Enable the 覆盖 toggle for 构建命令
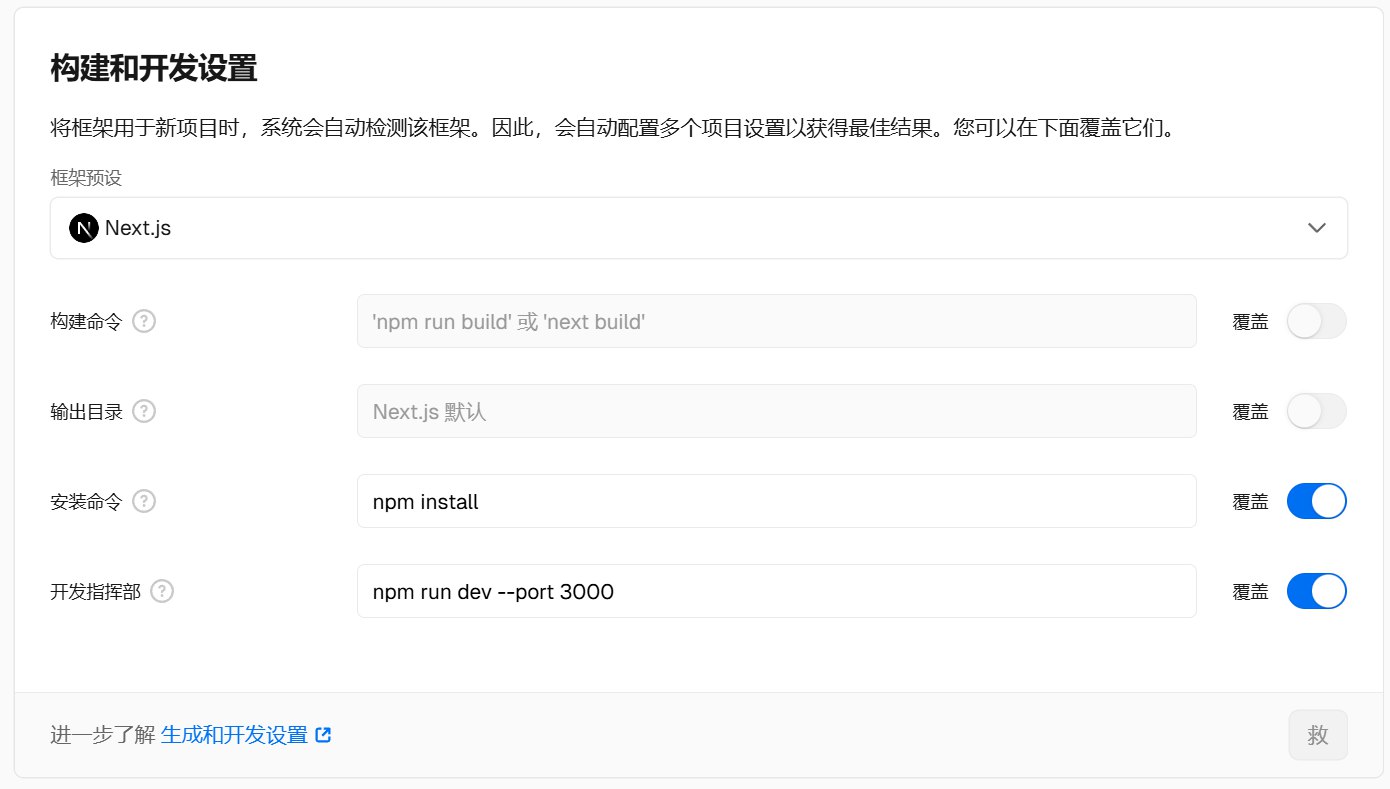This screenshot has width=1390, height=789. click(1317, 321)
